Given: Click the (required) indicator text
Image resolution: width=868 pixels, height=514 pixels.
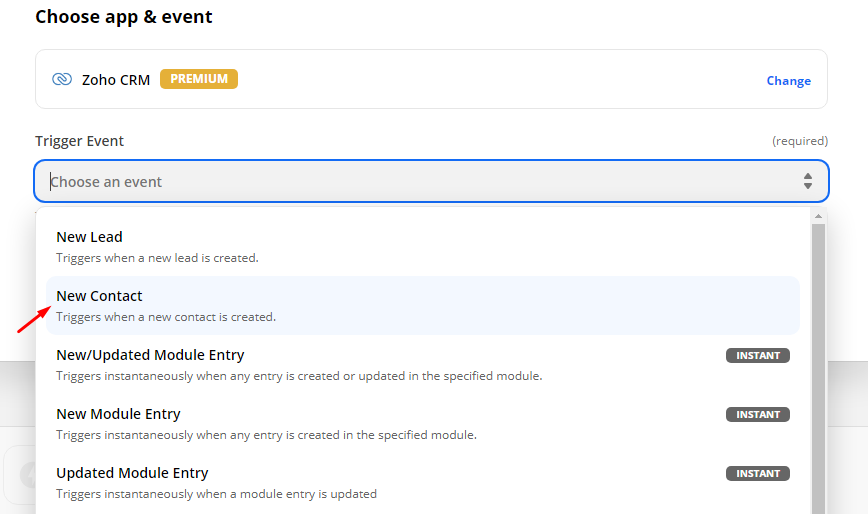Looking at the screenshot, I should pos(799,141).
